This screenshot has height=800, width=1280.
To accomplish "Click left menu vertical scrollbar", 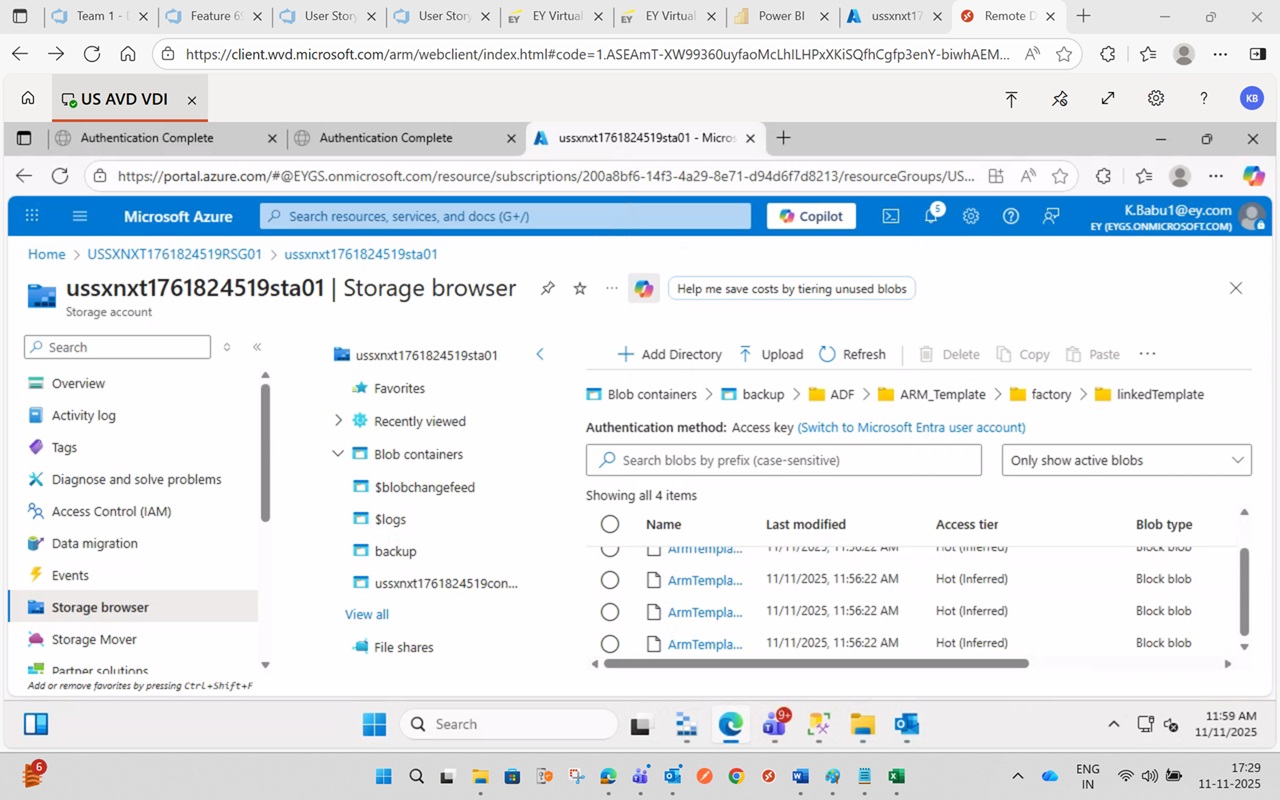I will click(265, 453).
